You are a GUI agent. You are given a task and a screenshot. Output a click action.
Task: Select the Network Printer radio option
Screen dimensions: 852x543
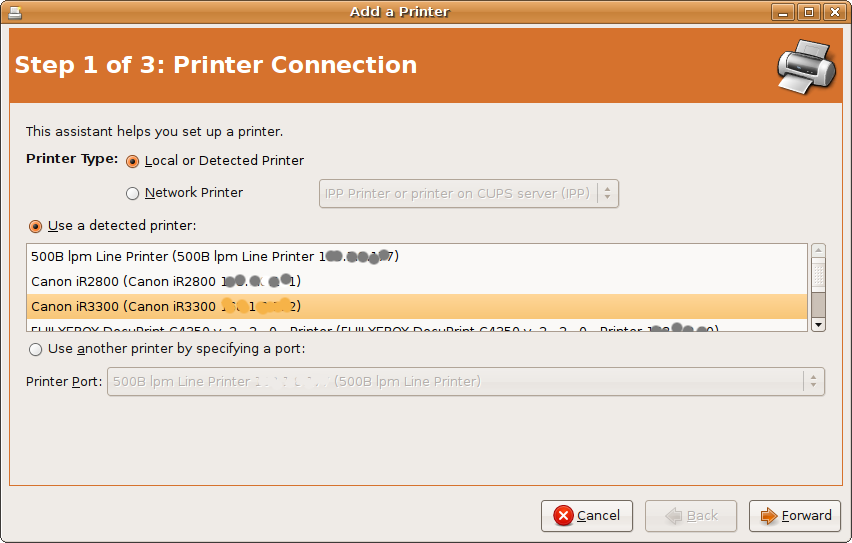tap(132, 194)
